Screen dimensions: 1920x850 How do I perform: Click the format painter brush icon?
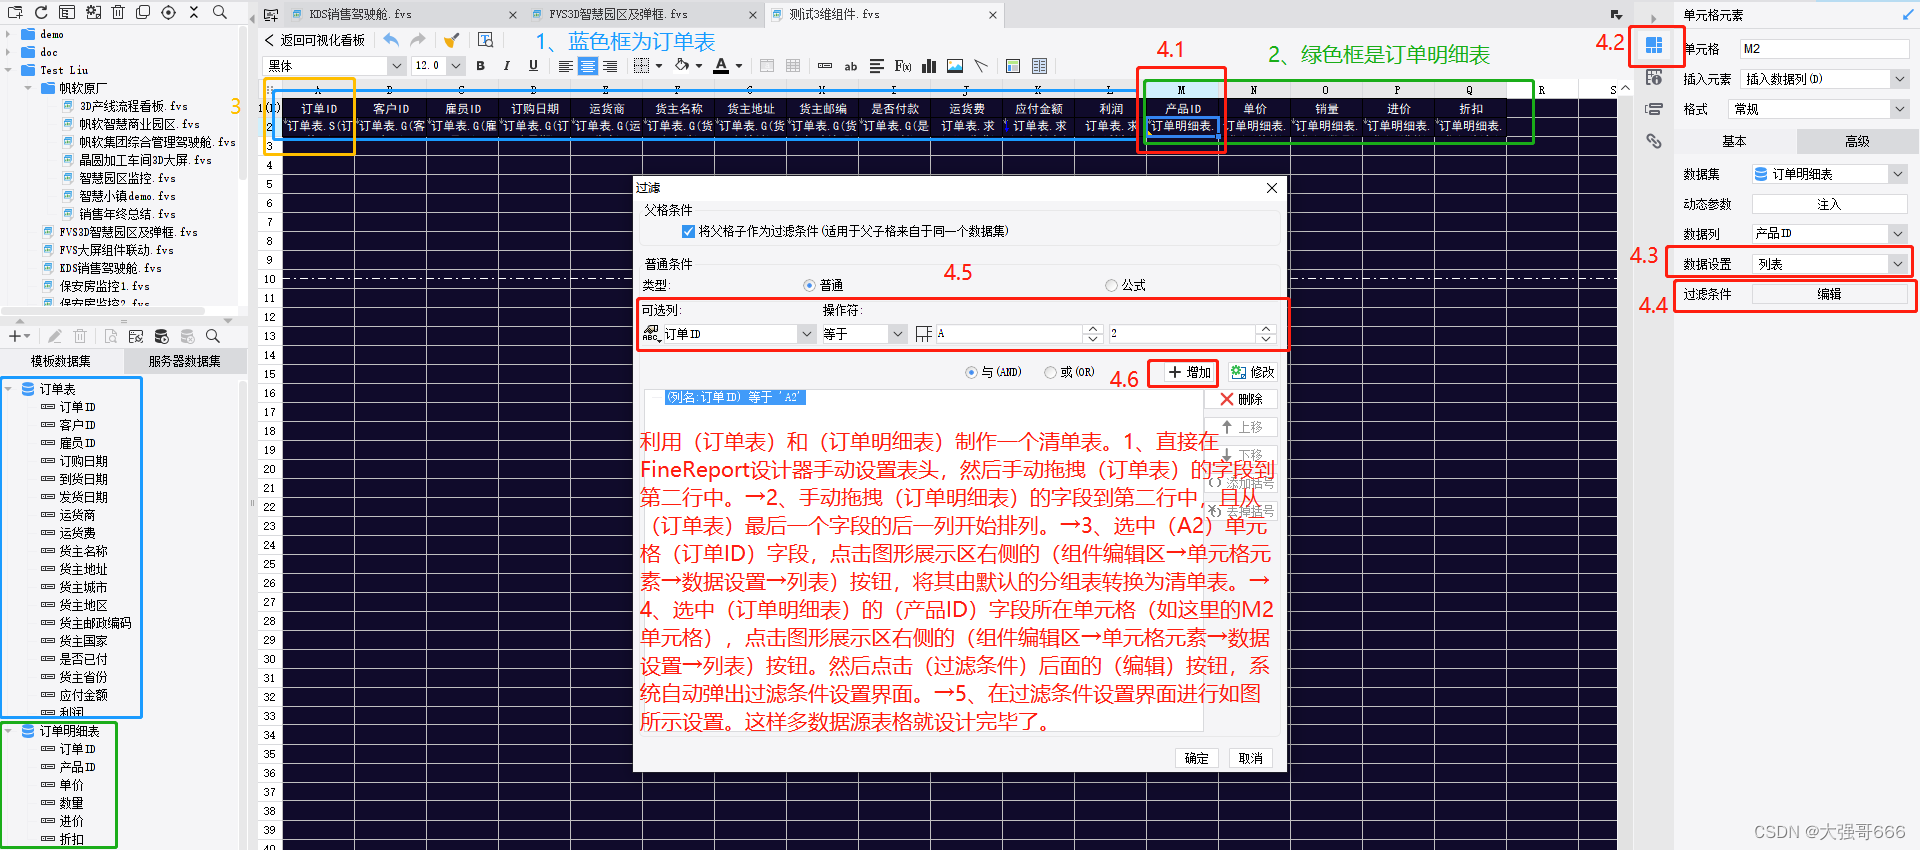[452, 40]
